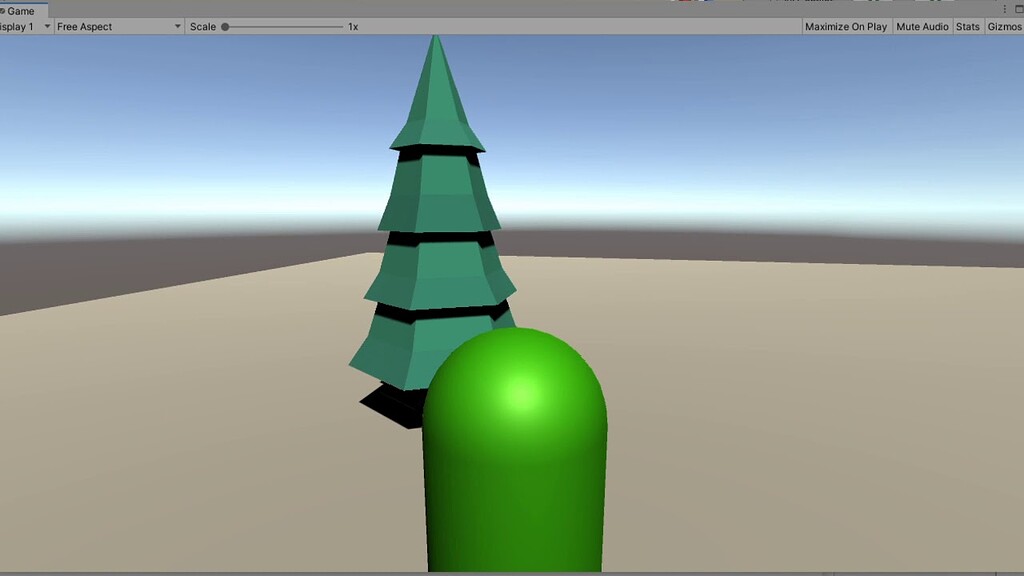Click the 1x scale value label
1024x576 pixels.
pyautogui.click(x=352, y=26)
